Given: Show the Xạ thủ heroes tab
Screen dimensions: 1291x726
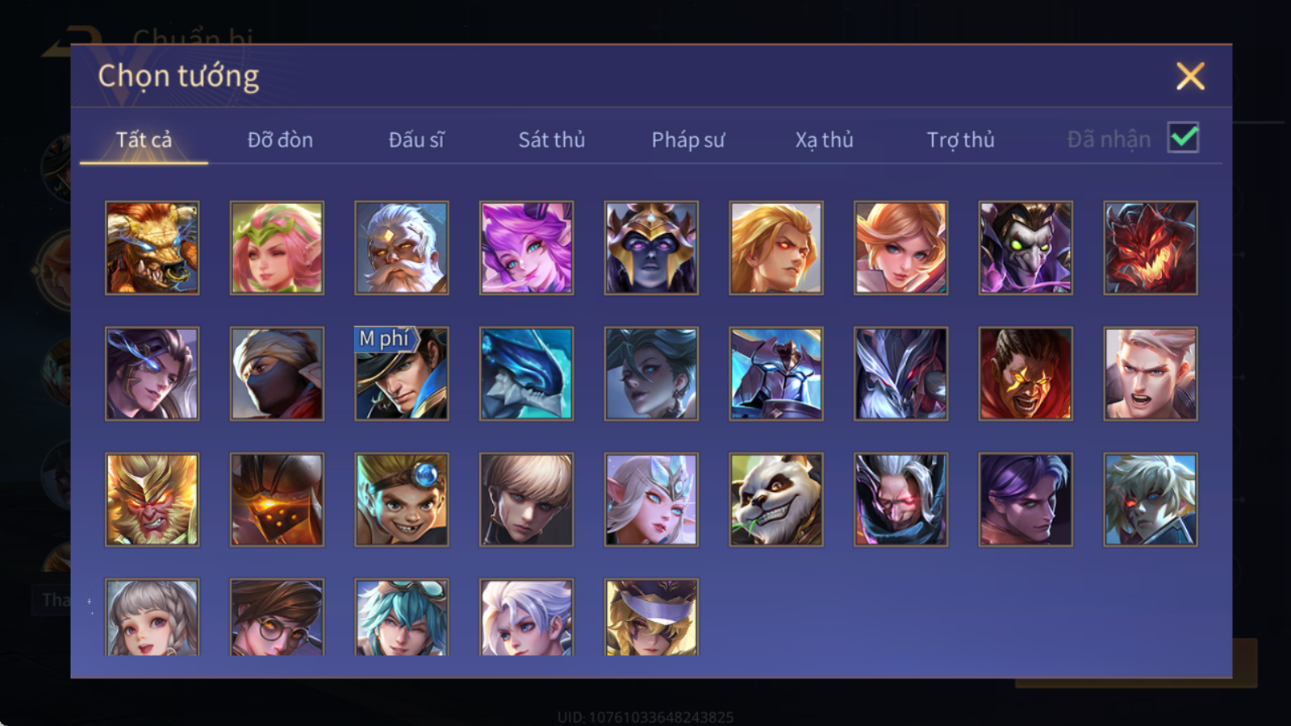Looking at the screenshot, I should 824,140.
